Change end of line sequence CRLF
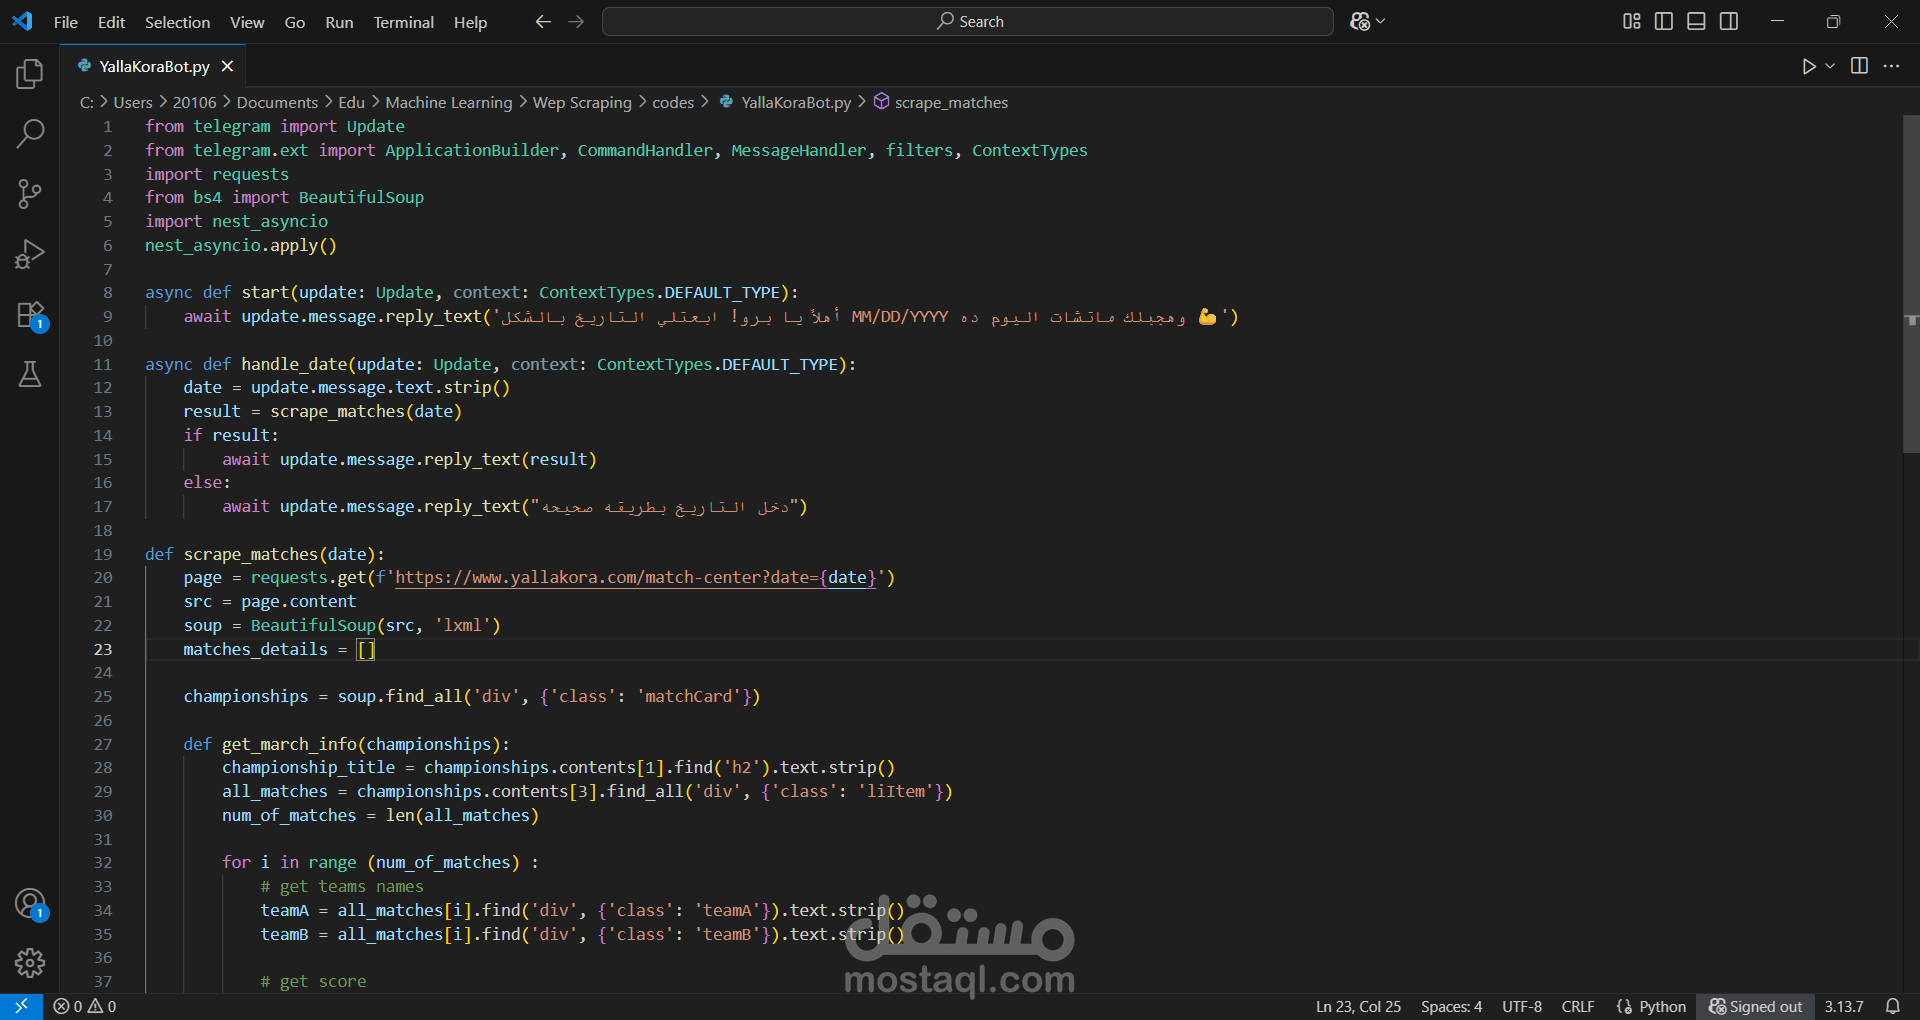This screenshot has width=1920, height=1020. (x=1578, y=1006)
